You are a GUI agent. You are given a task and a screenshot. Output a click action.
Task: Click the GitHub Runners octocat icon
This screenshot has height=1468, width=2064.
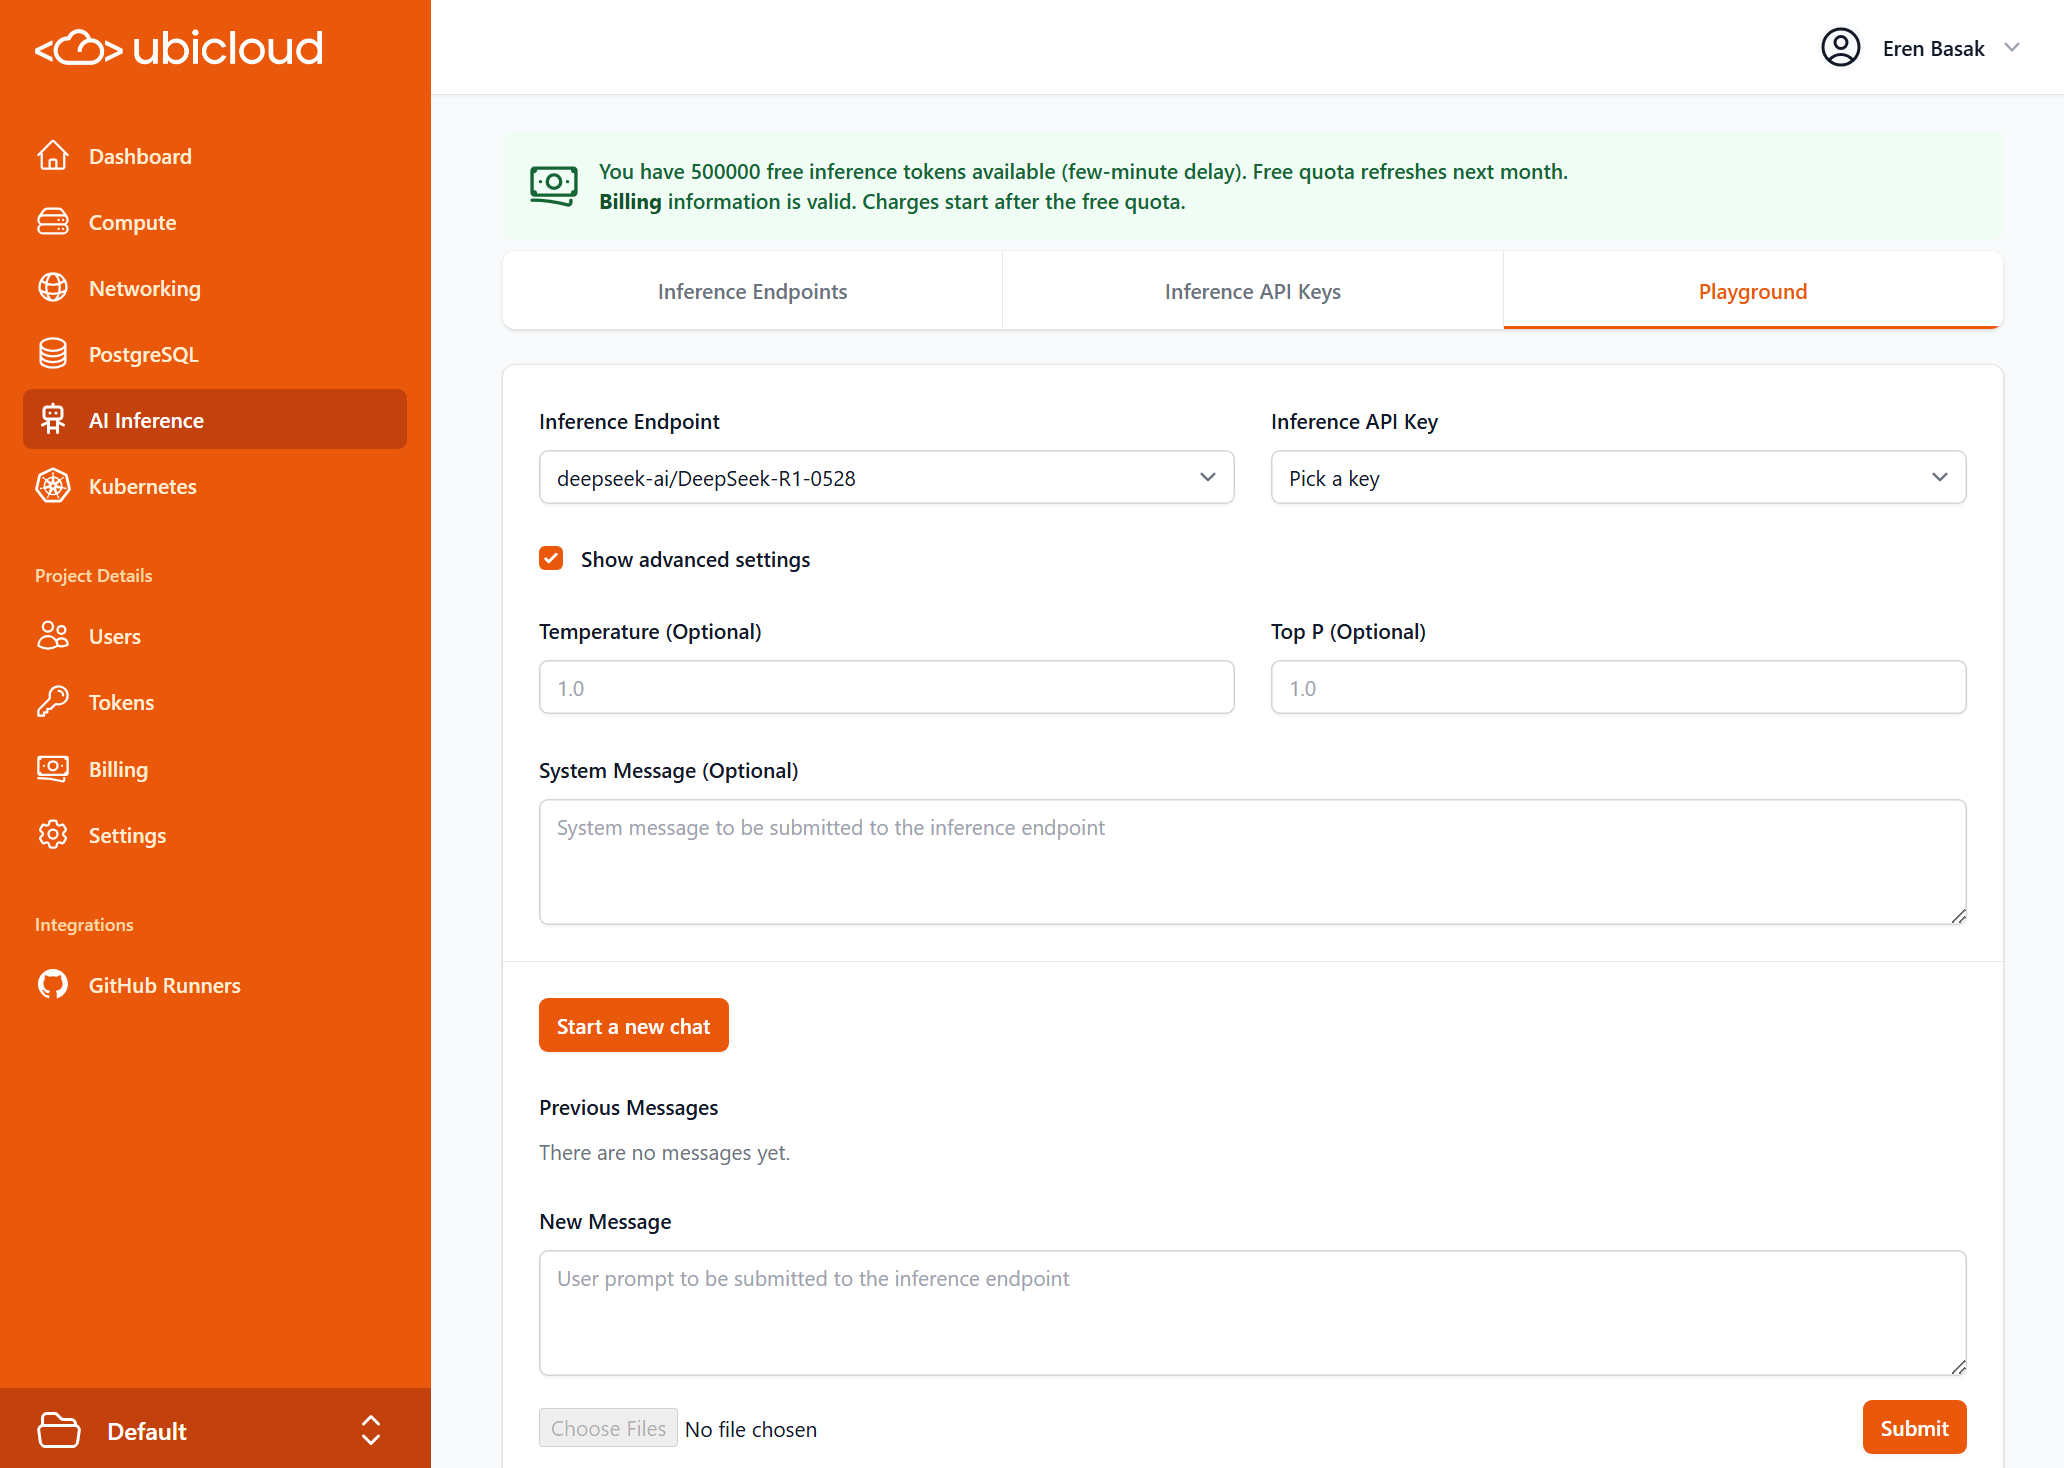pyautogui.click(x=53, y=985)
